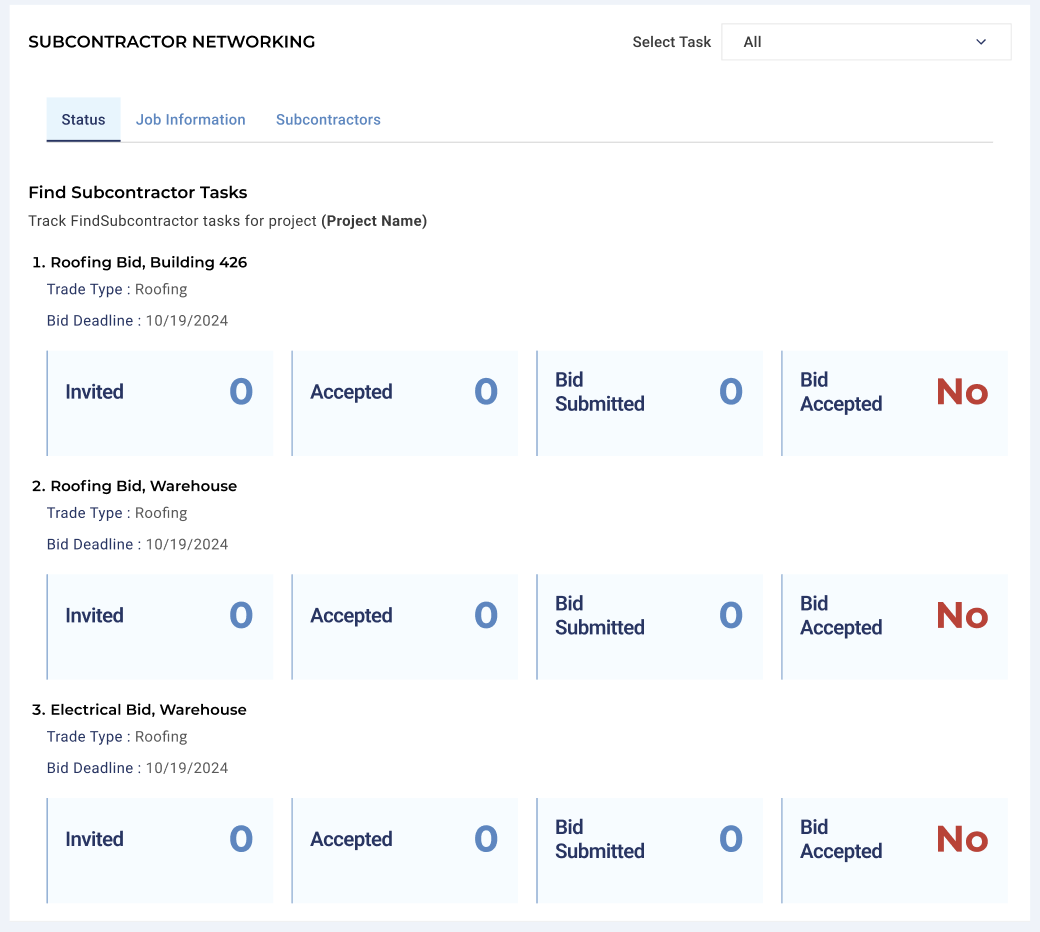
Task: Select the Accepted card for Building 426
Action: click(404, 403)
